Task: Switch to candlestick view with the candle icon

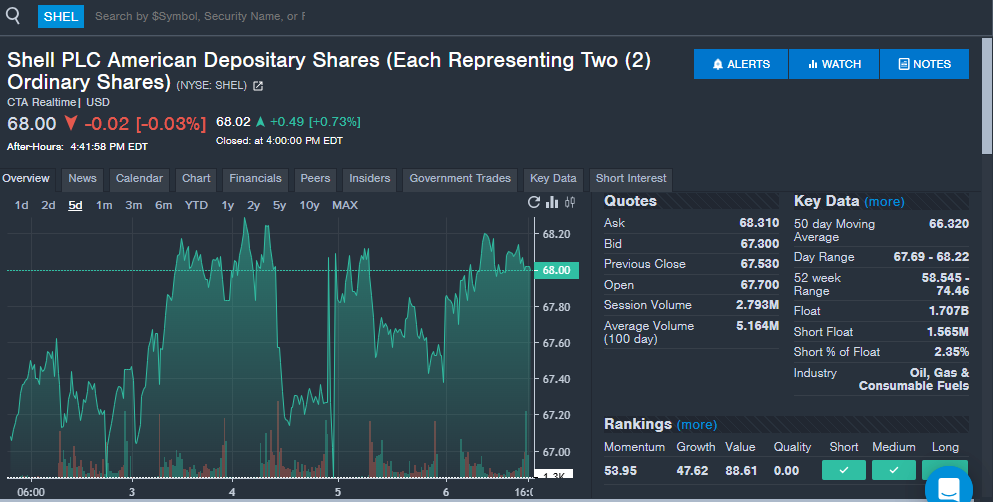Action: pos(570,202)
